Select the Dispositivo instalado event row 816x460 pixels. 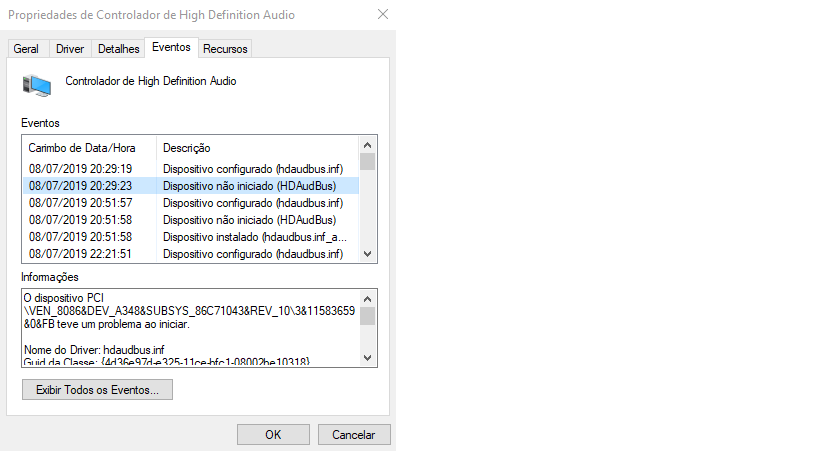tap(191, 237)
